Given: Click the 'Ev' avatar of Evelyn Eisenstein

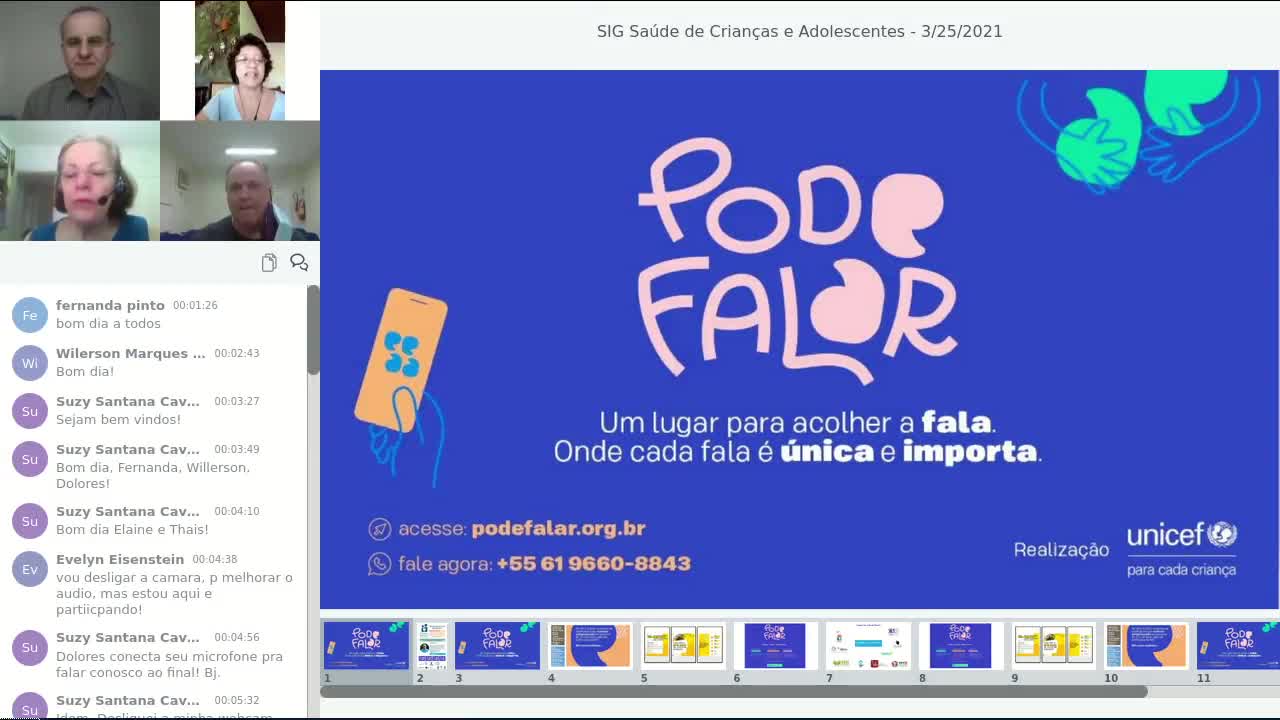Looking at the screenshot, I should pos(30,569).
